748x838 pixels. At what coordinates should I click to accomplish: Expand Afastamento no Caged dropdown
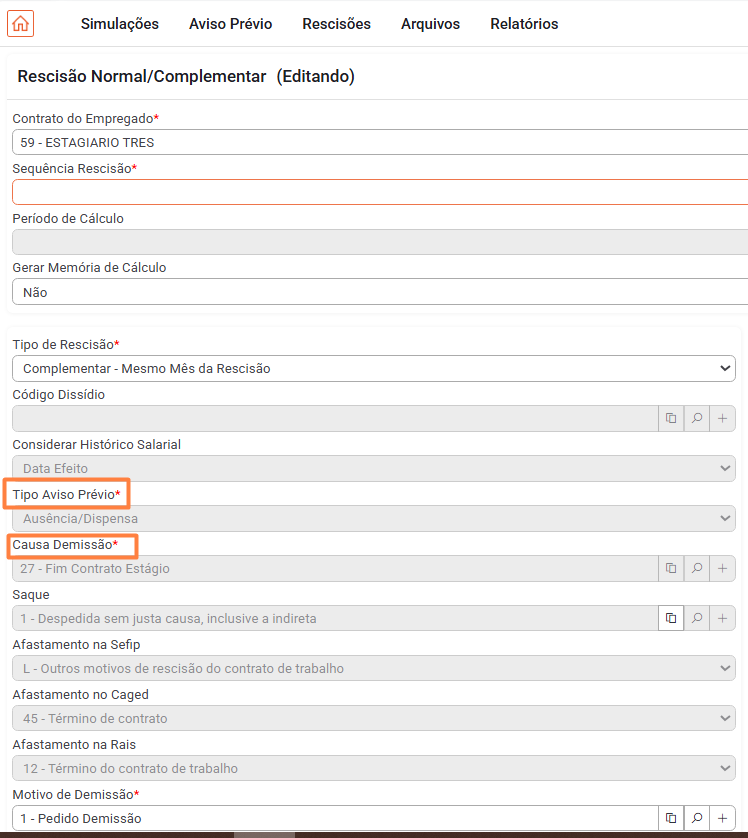click(x=374, y=718)
